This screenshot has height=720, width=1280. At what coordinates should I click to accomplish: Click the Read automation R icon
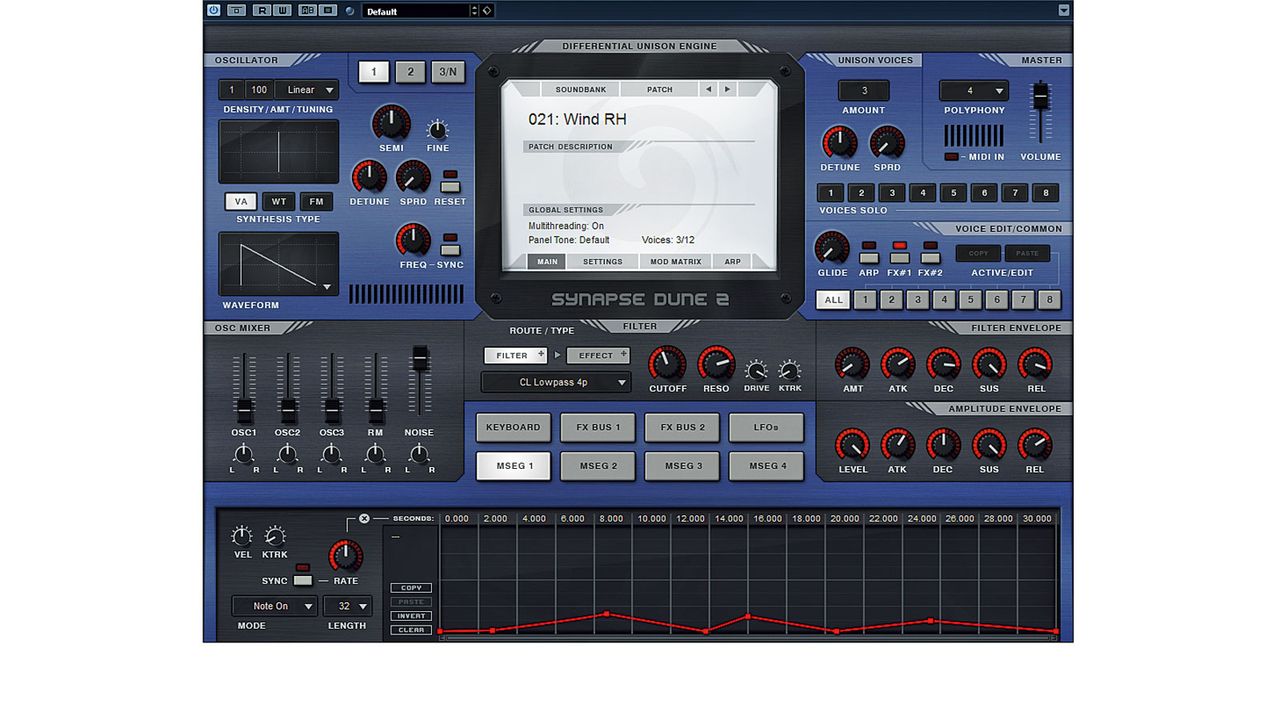(261, 11)
